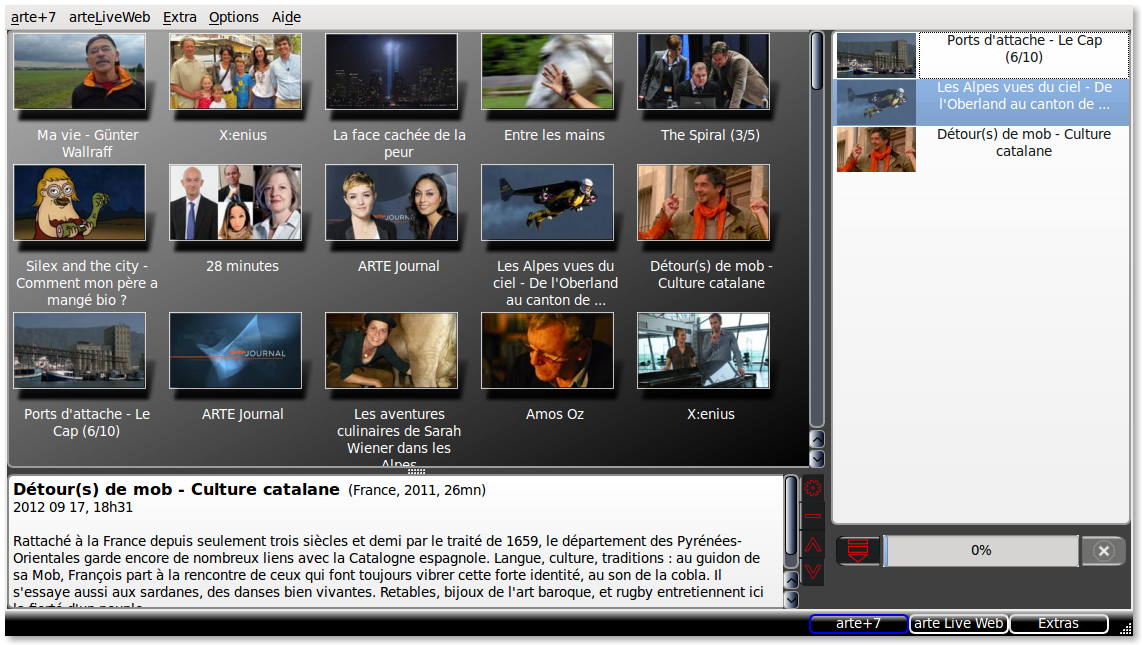
Task: Select the Amos Oz video thumbnail
Action: point(547,351)
